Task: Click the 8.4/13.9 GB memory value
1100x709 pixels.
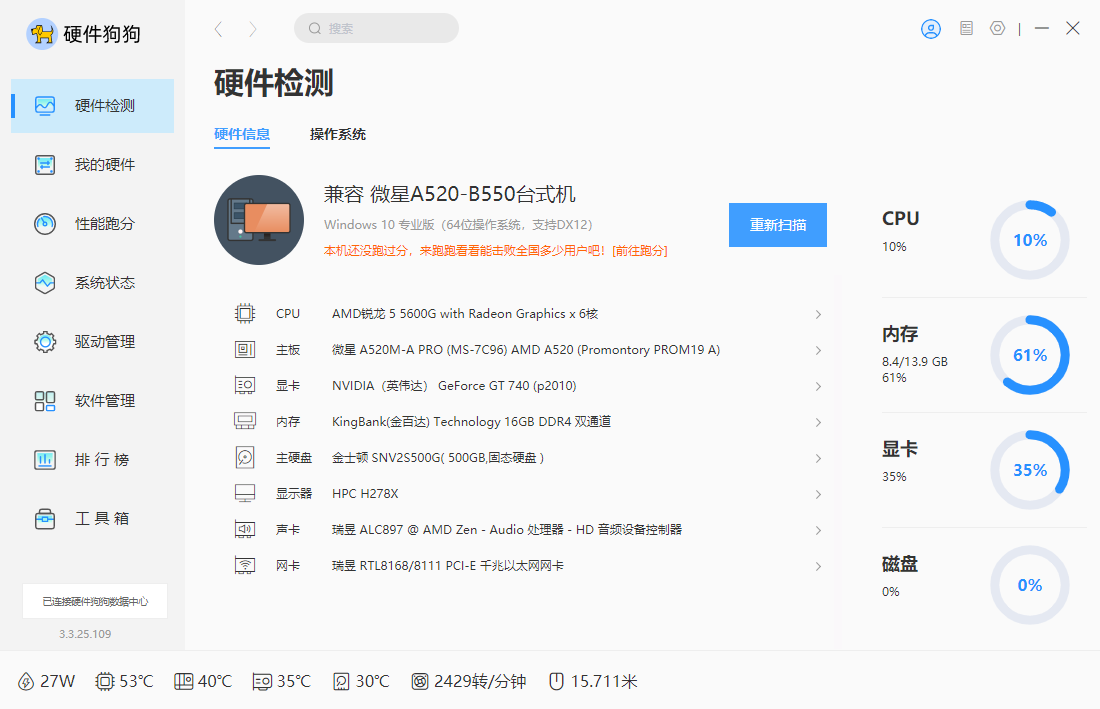Action: tap(915, 362)
